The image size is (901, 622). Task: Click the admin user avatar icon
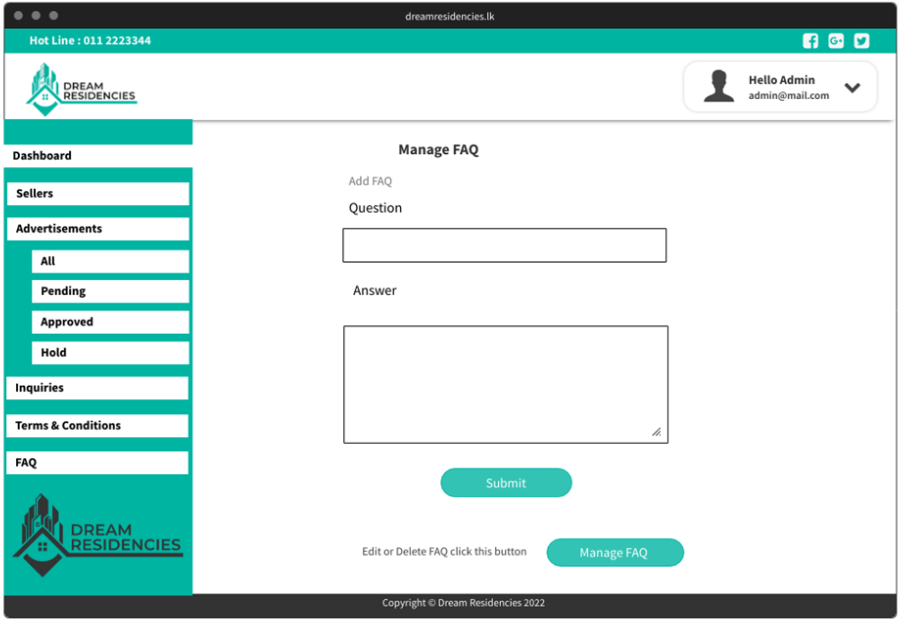click(719, 86)
